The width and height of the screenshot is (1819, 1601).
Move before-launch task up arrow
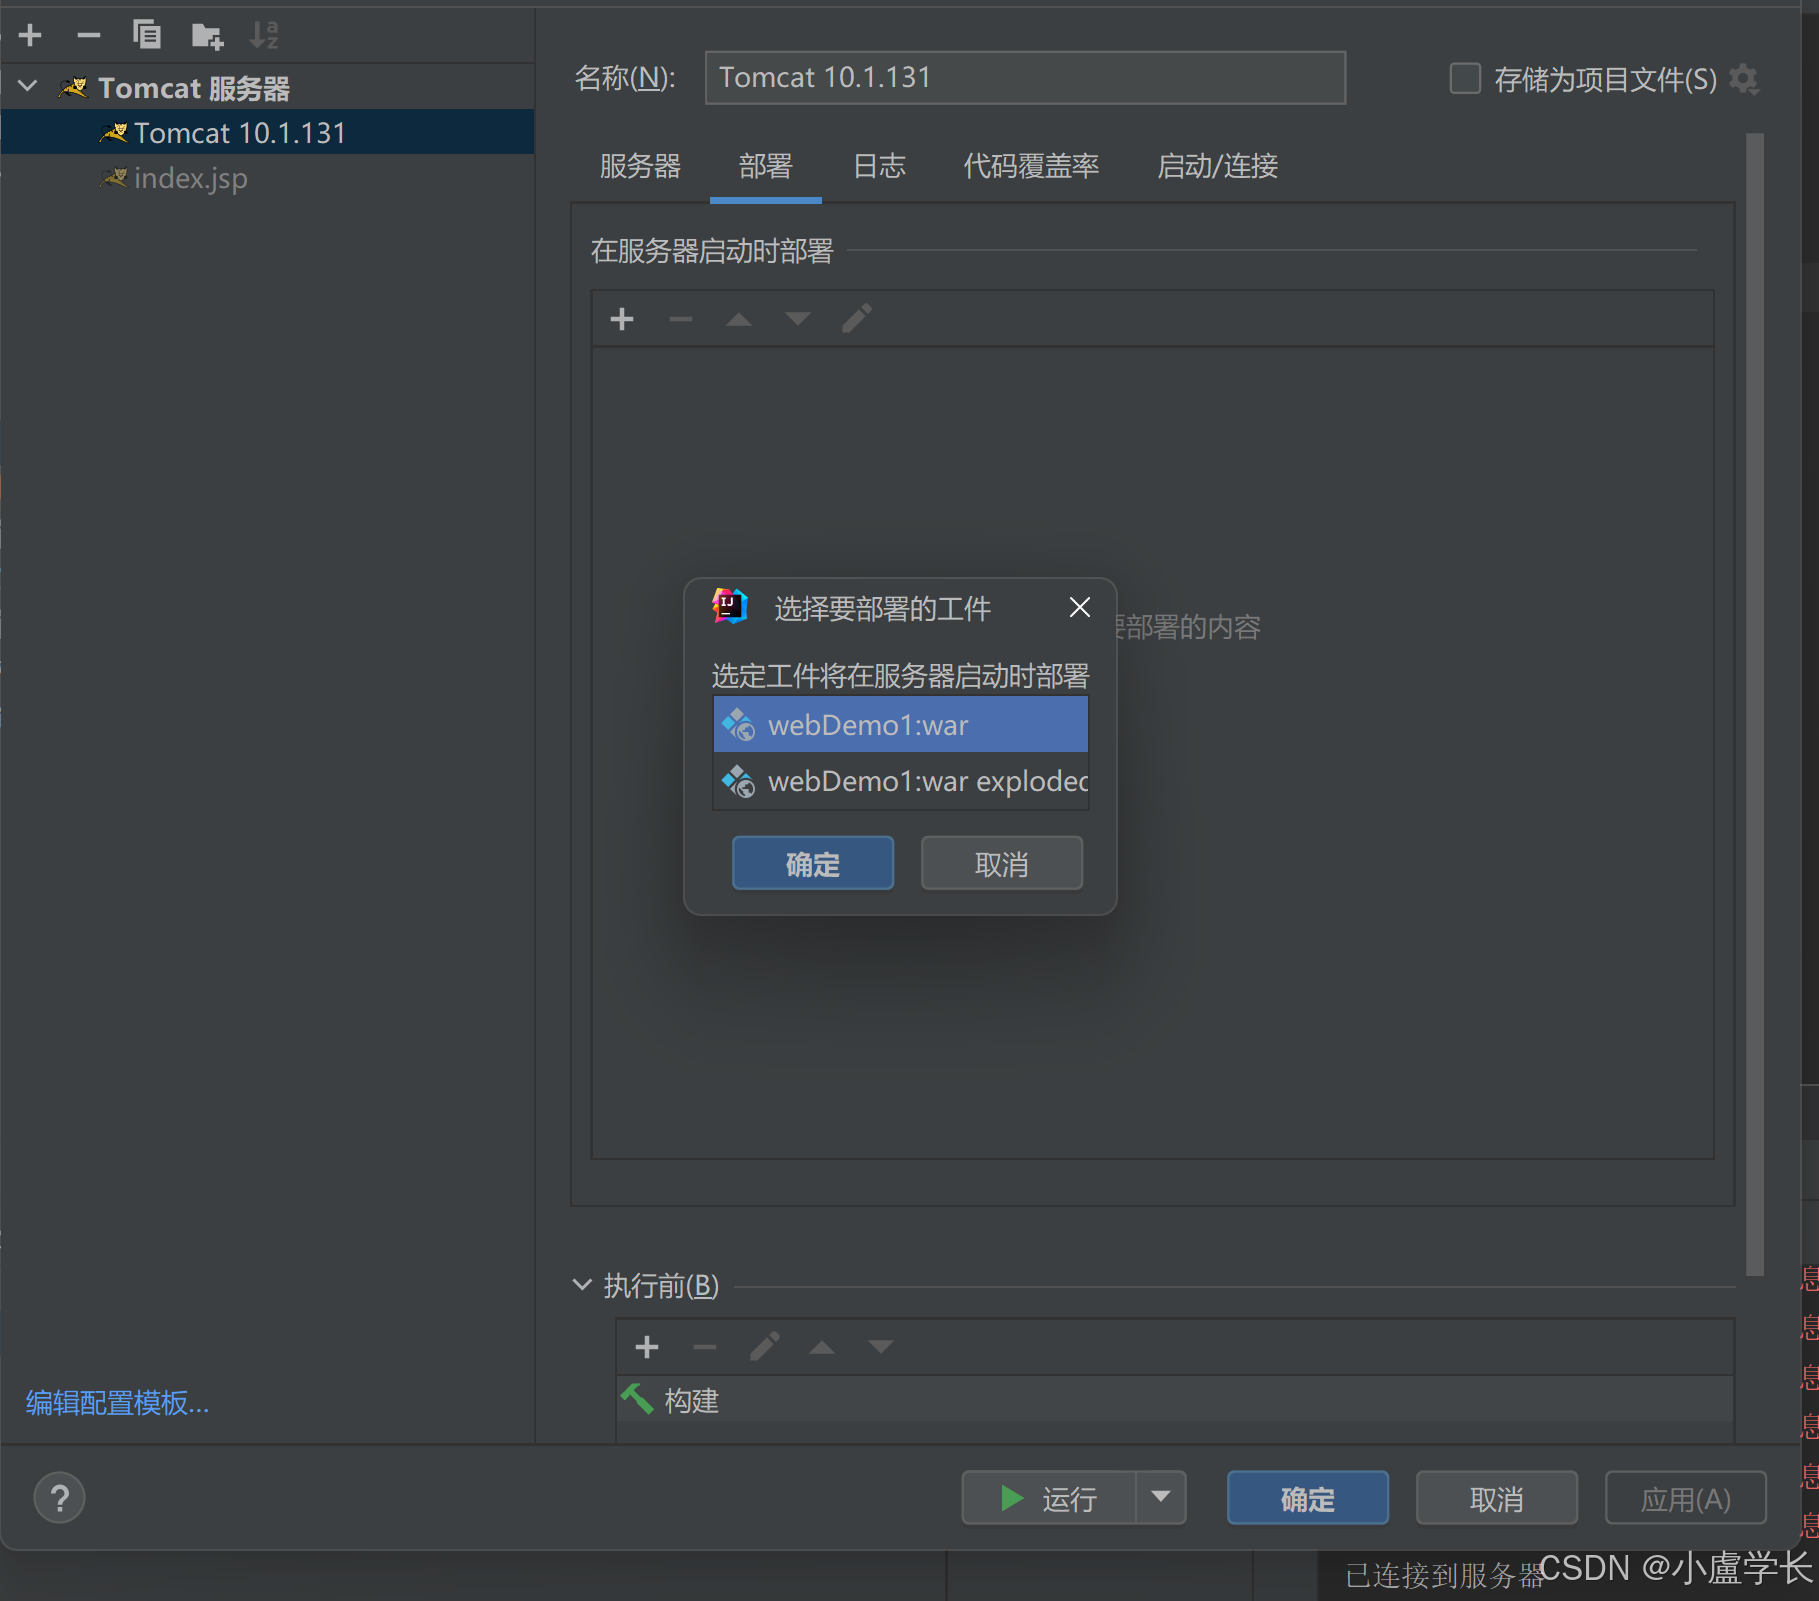[x=822, y=1347]
